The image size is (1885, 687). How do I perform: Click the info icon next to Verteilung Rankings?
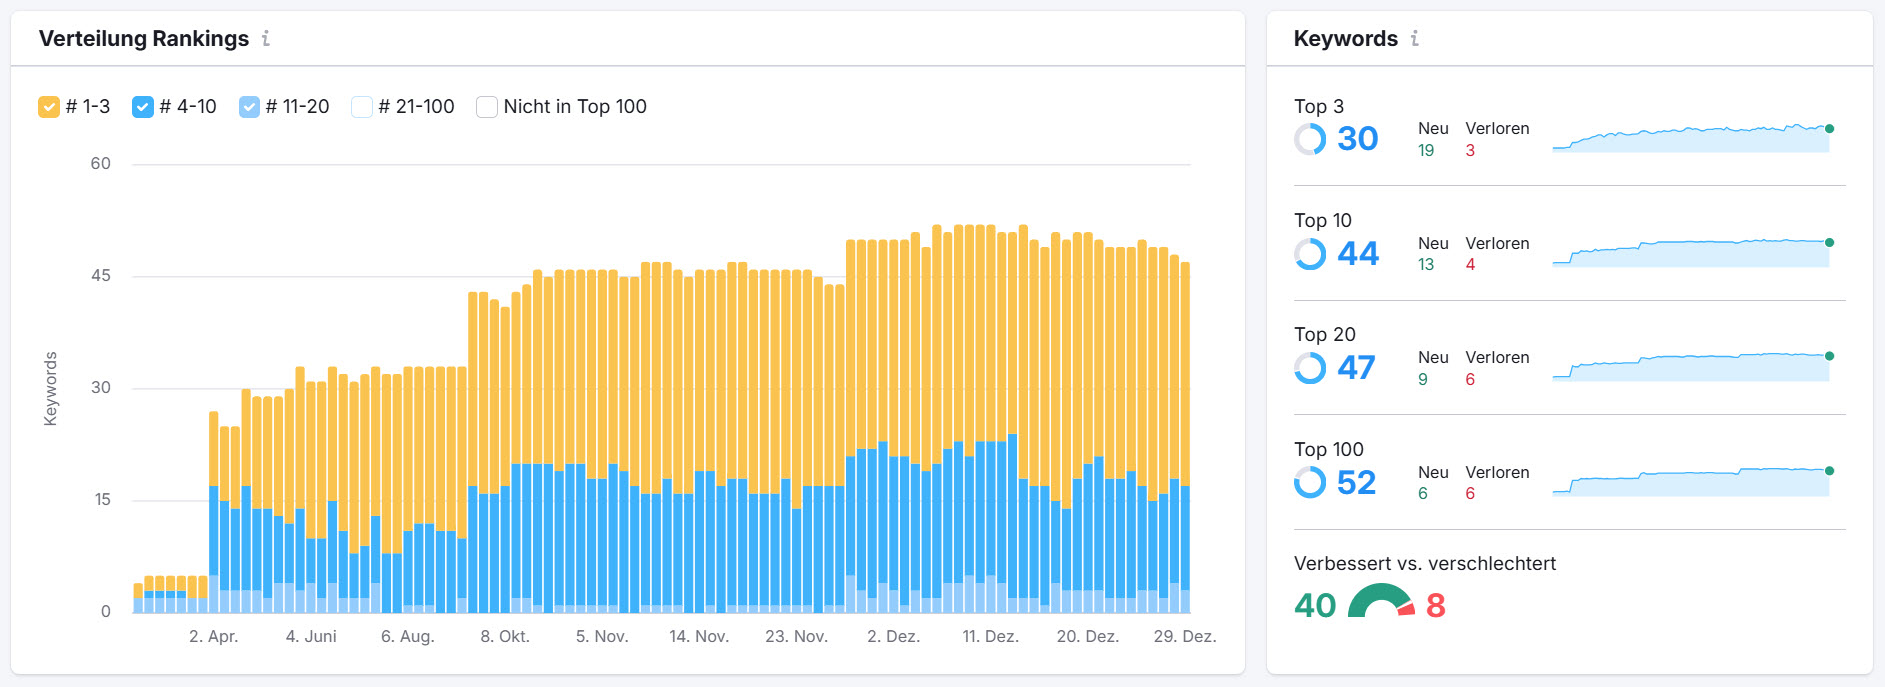266,39
